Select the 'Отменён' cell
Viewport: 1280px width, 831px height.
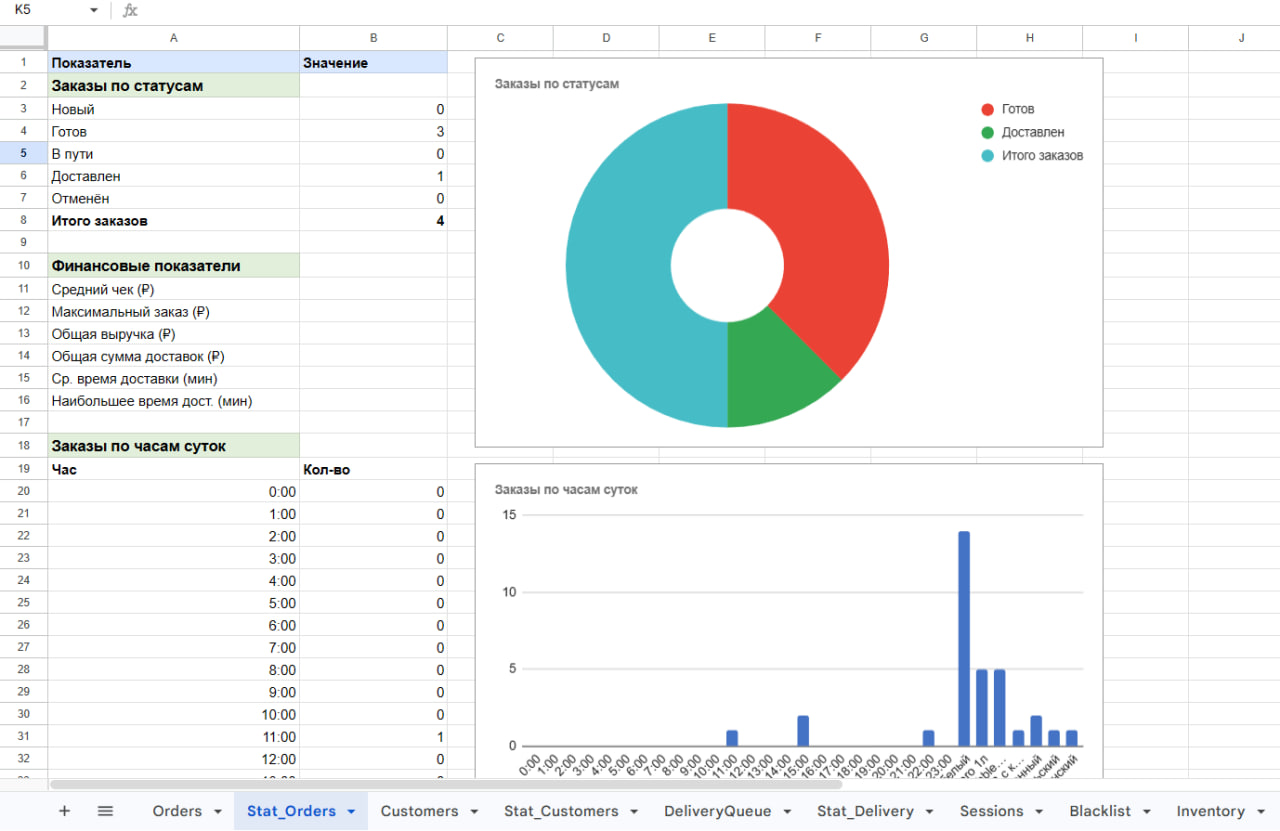pos(174,199)
